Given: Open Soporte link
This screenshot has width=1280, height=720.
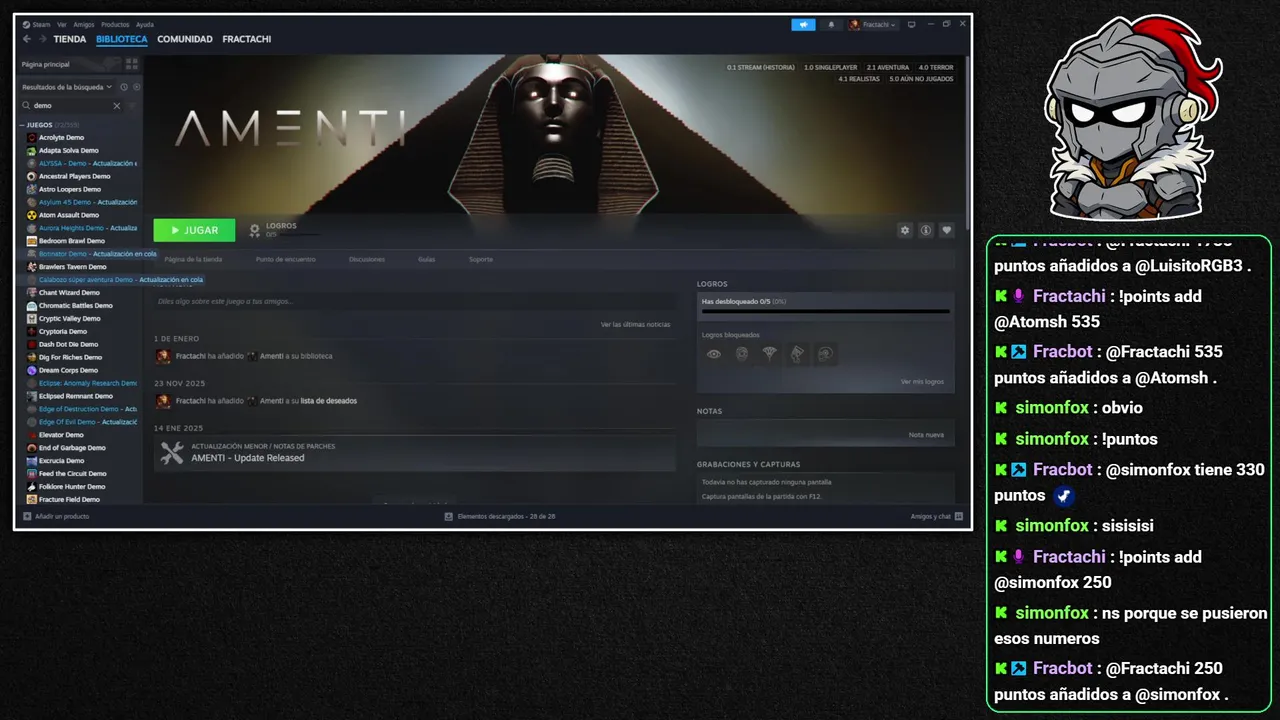Looking at the screenshot, I should click(481, 259).
